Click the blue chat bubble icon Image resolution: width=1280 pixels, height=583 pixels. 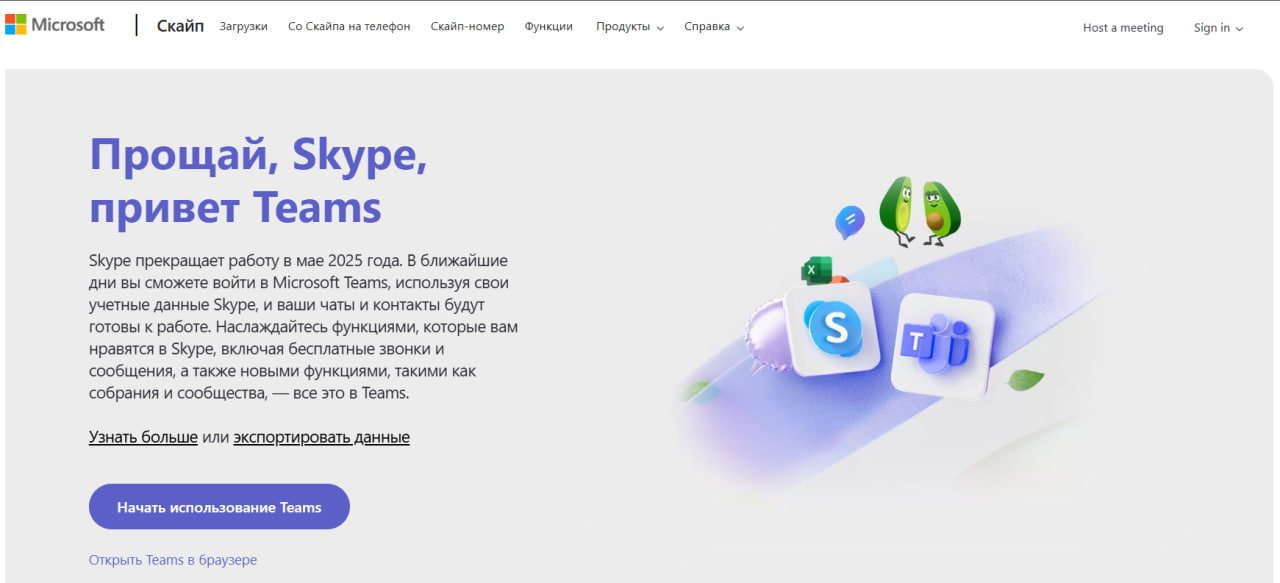pos(849,221)
